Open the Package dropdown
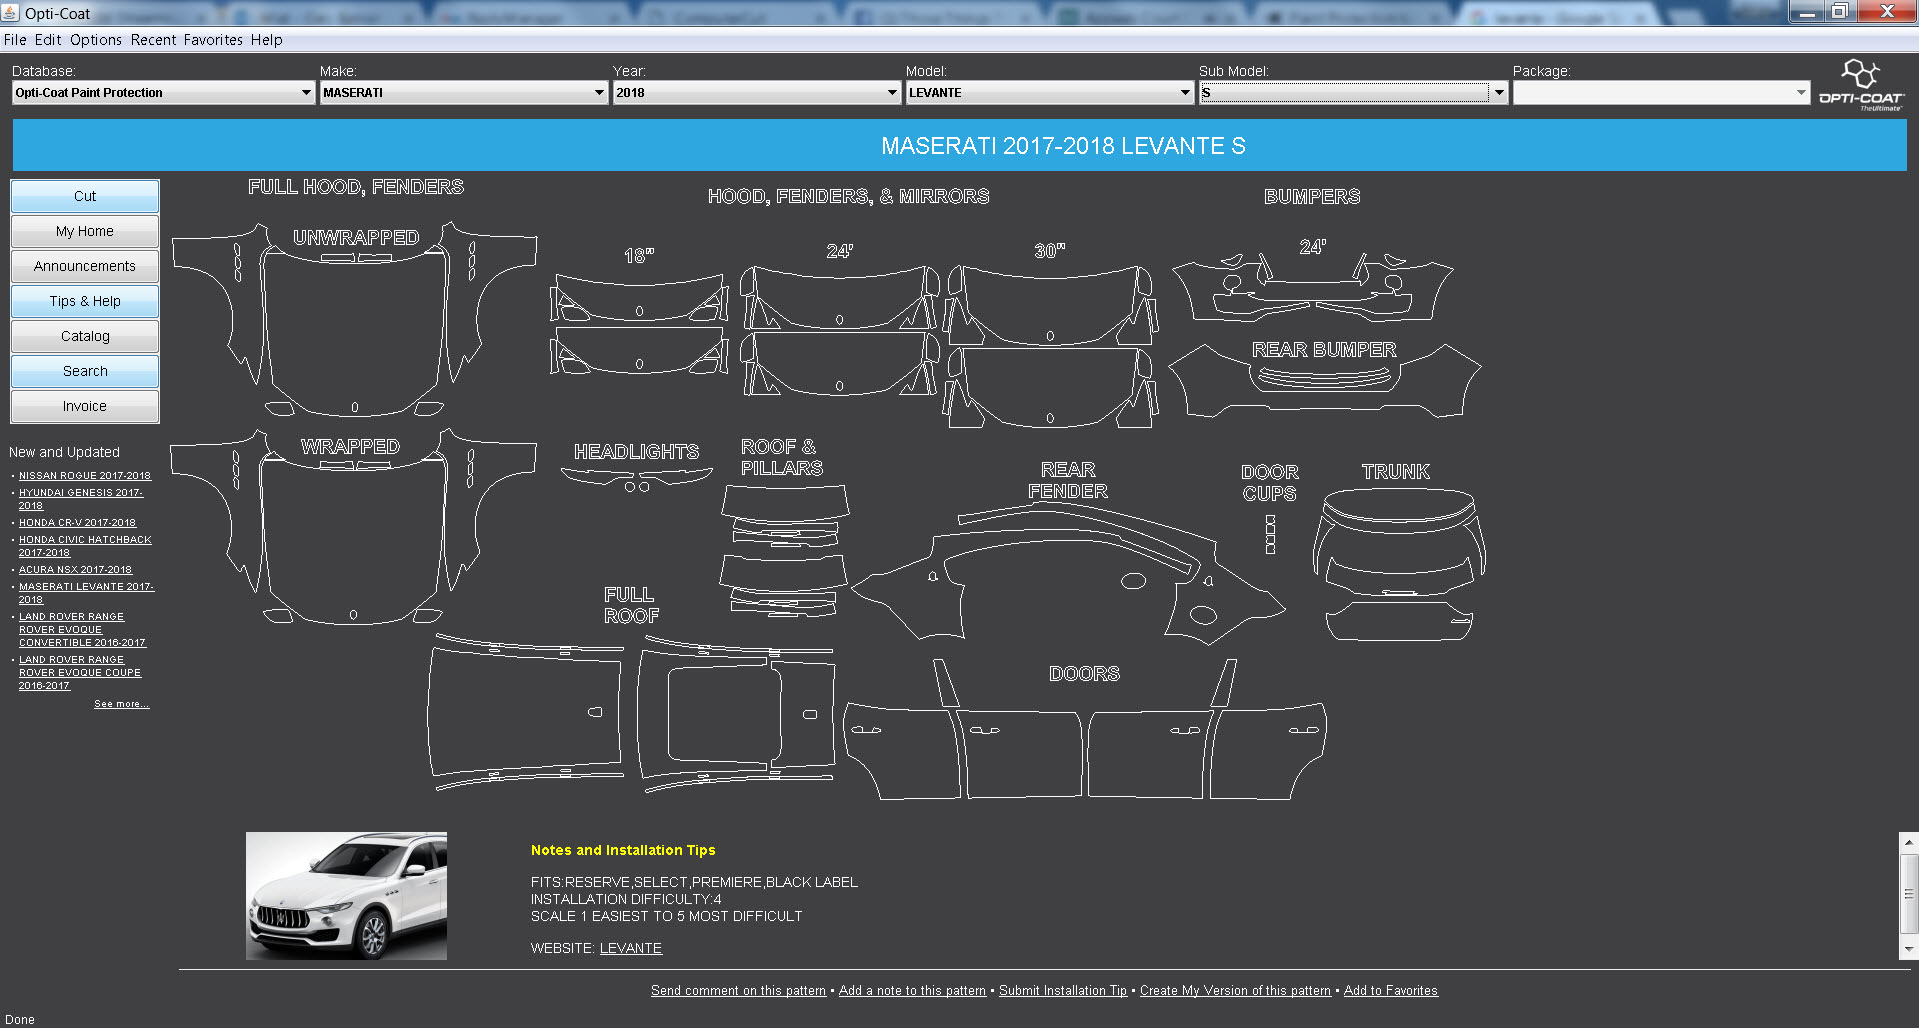The height and width of the screenshot is (1028, 1919). 1661,93
